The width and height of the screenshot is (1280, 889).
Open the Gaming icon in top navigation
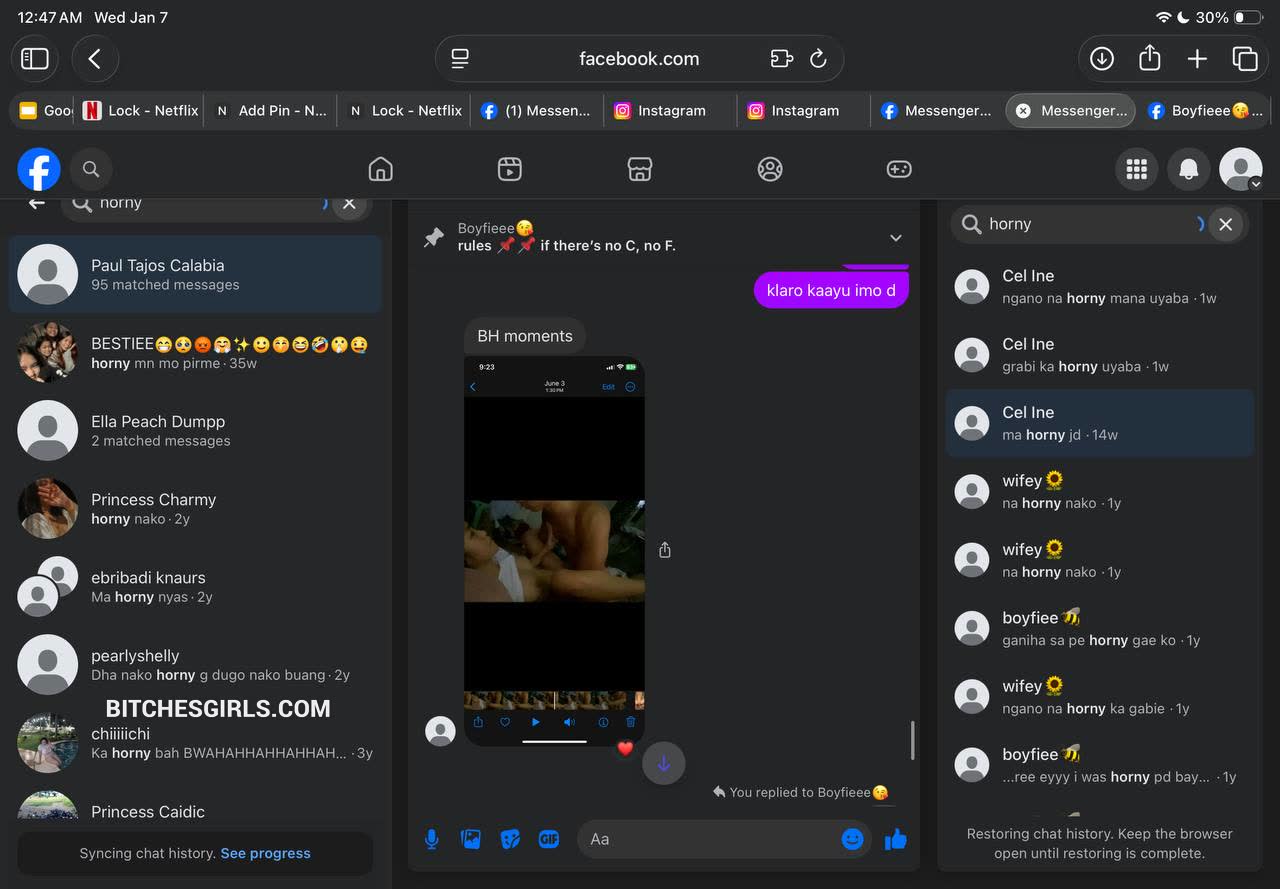pyautogui.click(x=899, y=170)
